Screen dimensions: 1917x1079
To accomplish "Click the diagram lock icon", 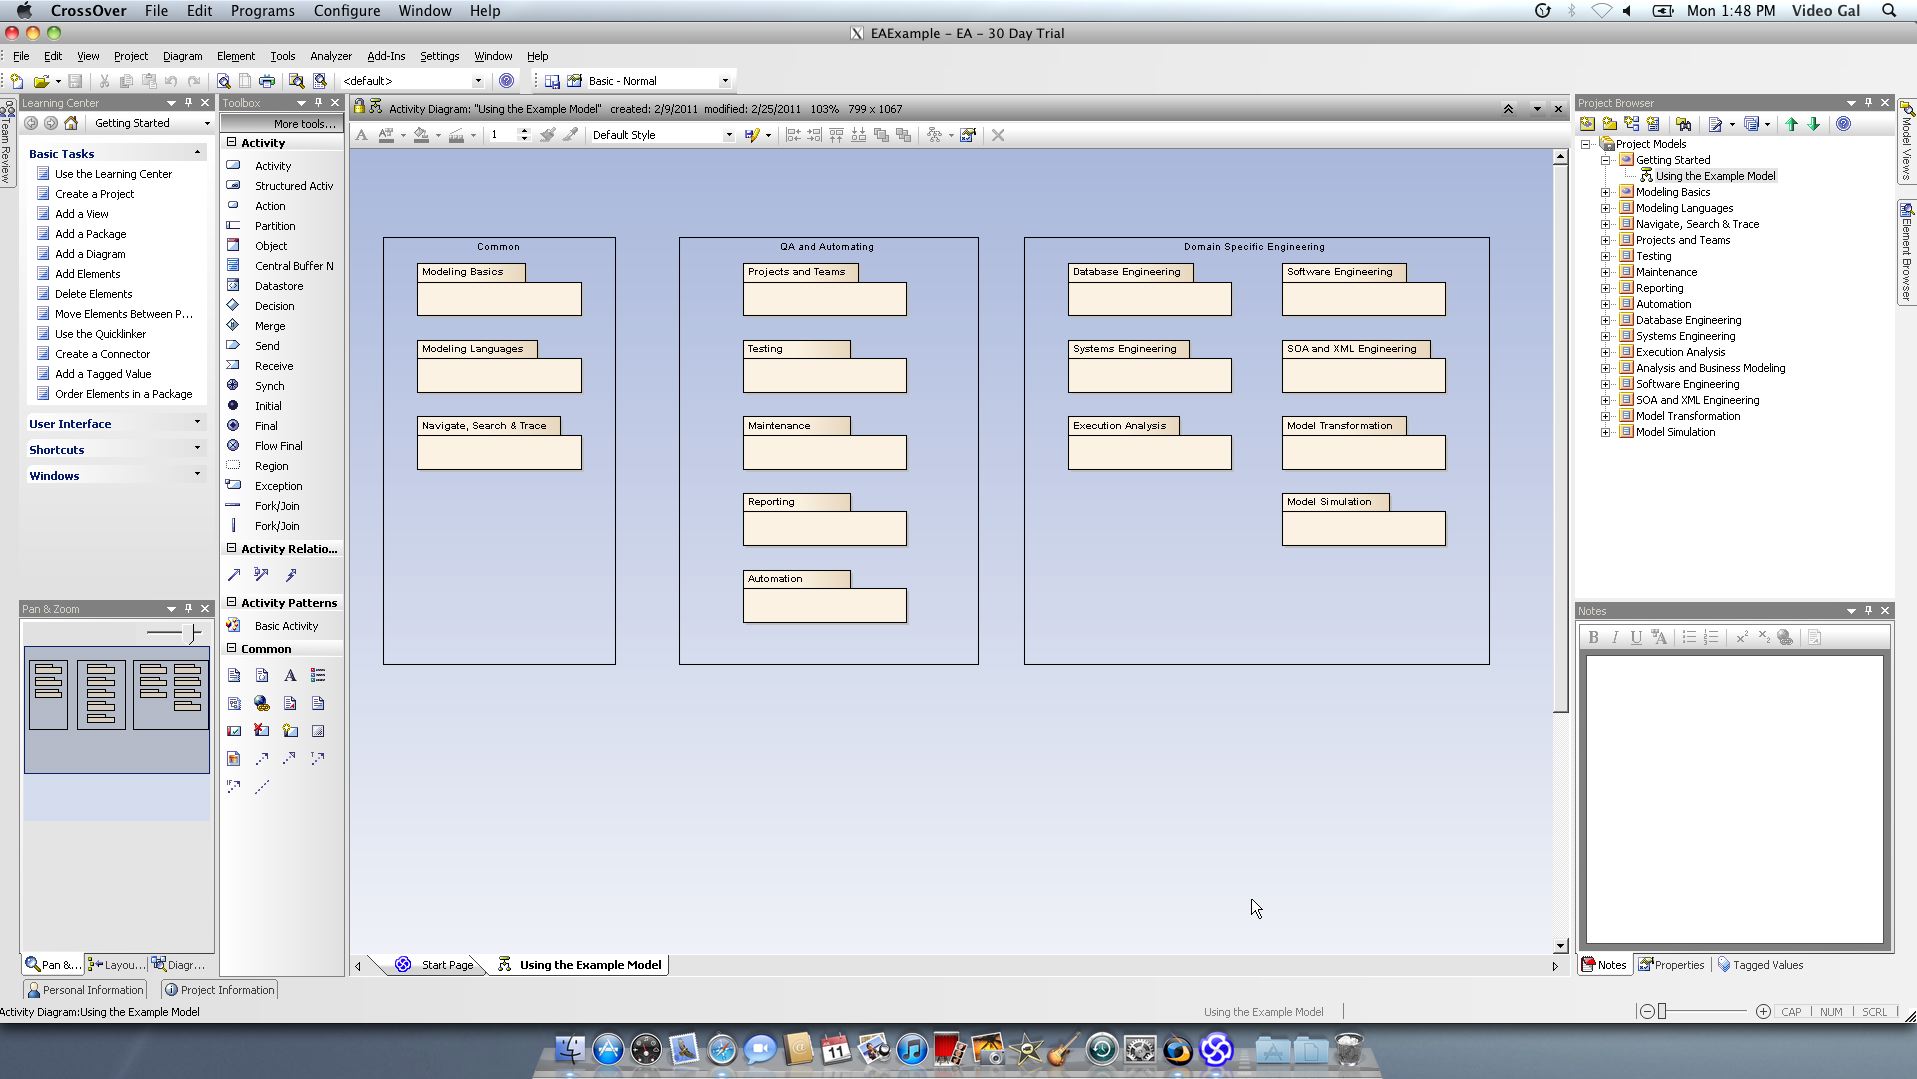I will tap(359, 107).
